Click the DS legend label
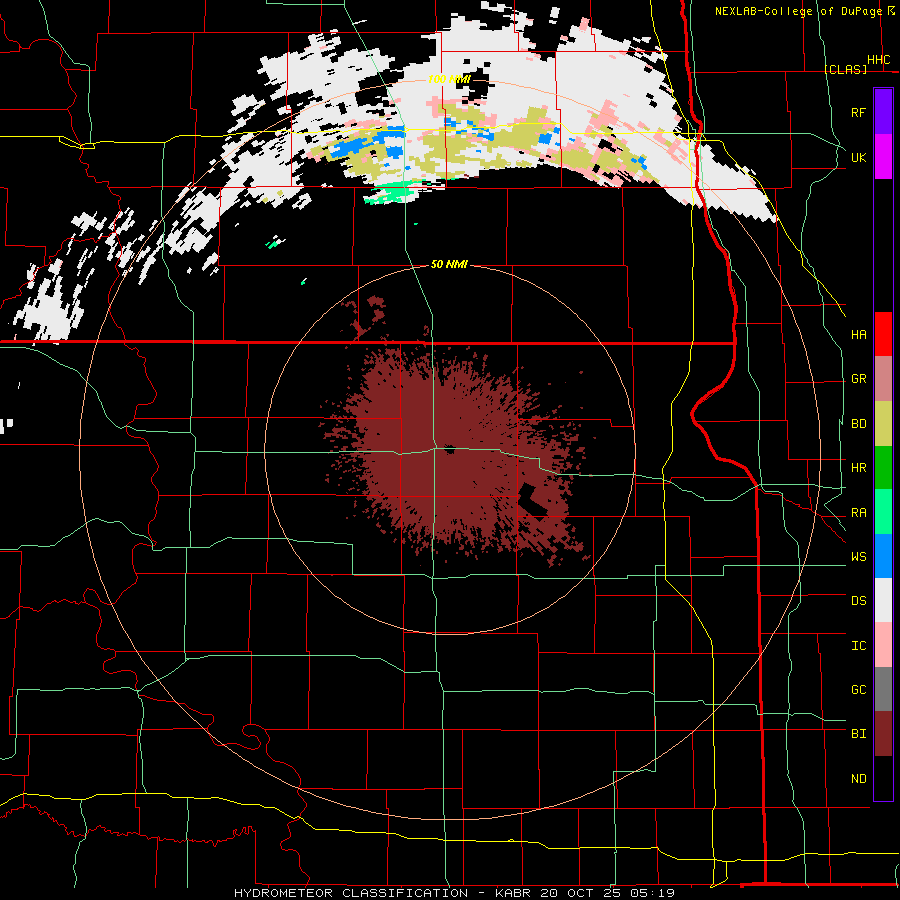This screenshot has width=900, height=900. [858, 601]
